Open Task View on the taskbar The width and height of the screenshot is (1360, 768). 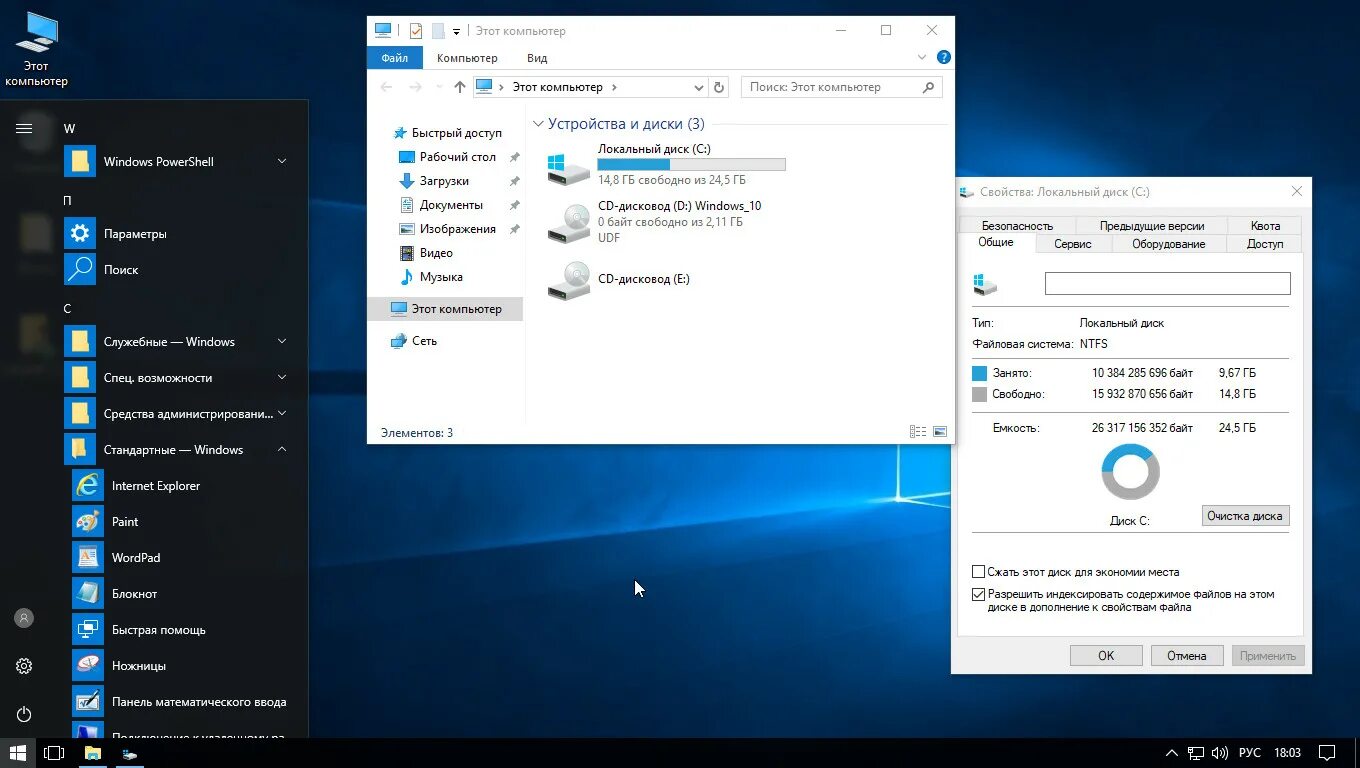click(x=54, y=753)
